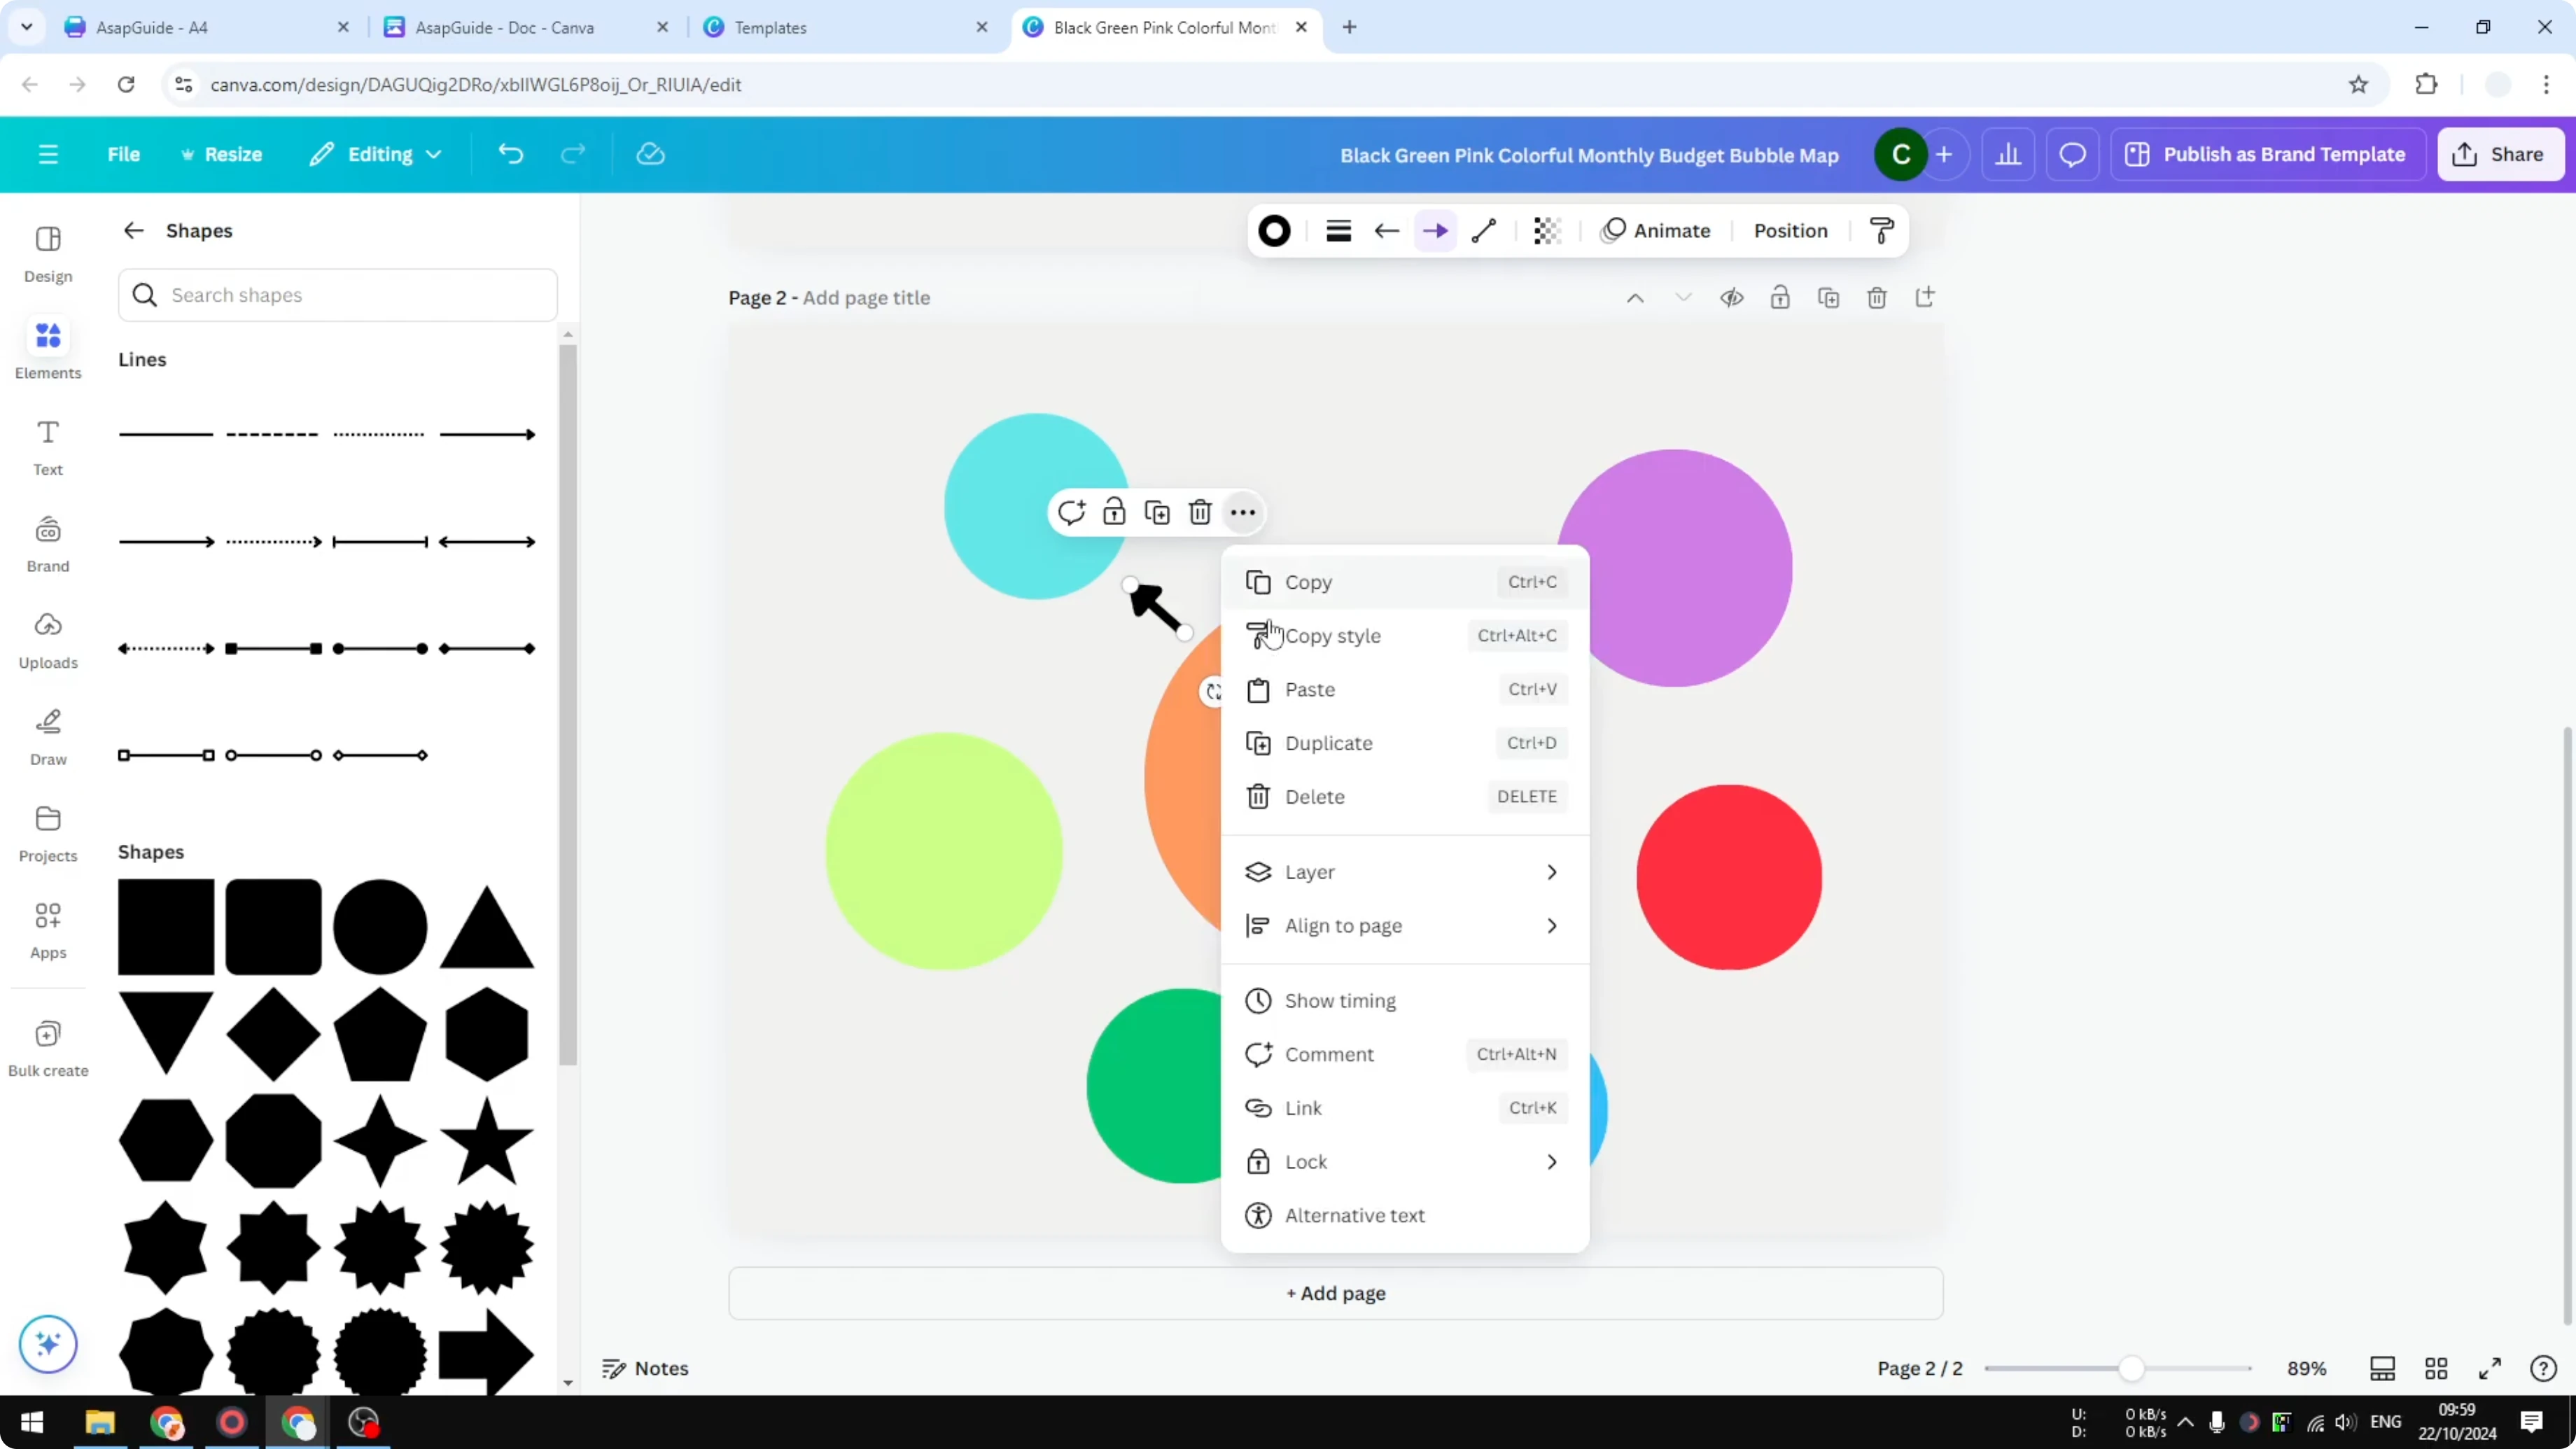Toggle the line end arrowhead option
Image resolution: width=2576 pixels, height=1449 pixels.
tap(1435, 230)
